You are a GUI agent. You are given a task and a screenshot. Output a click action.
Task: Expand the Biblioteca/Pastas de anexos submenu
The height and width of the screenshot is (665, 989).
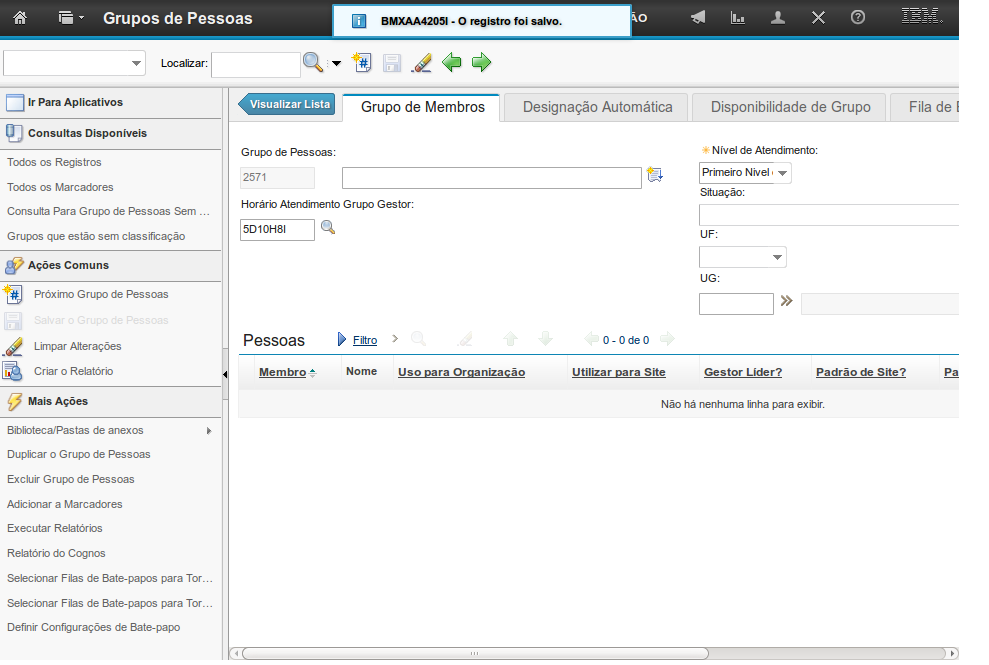coord(209,431)
